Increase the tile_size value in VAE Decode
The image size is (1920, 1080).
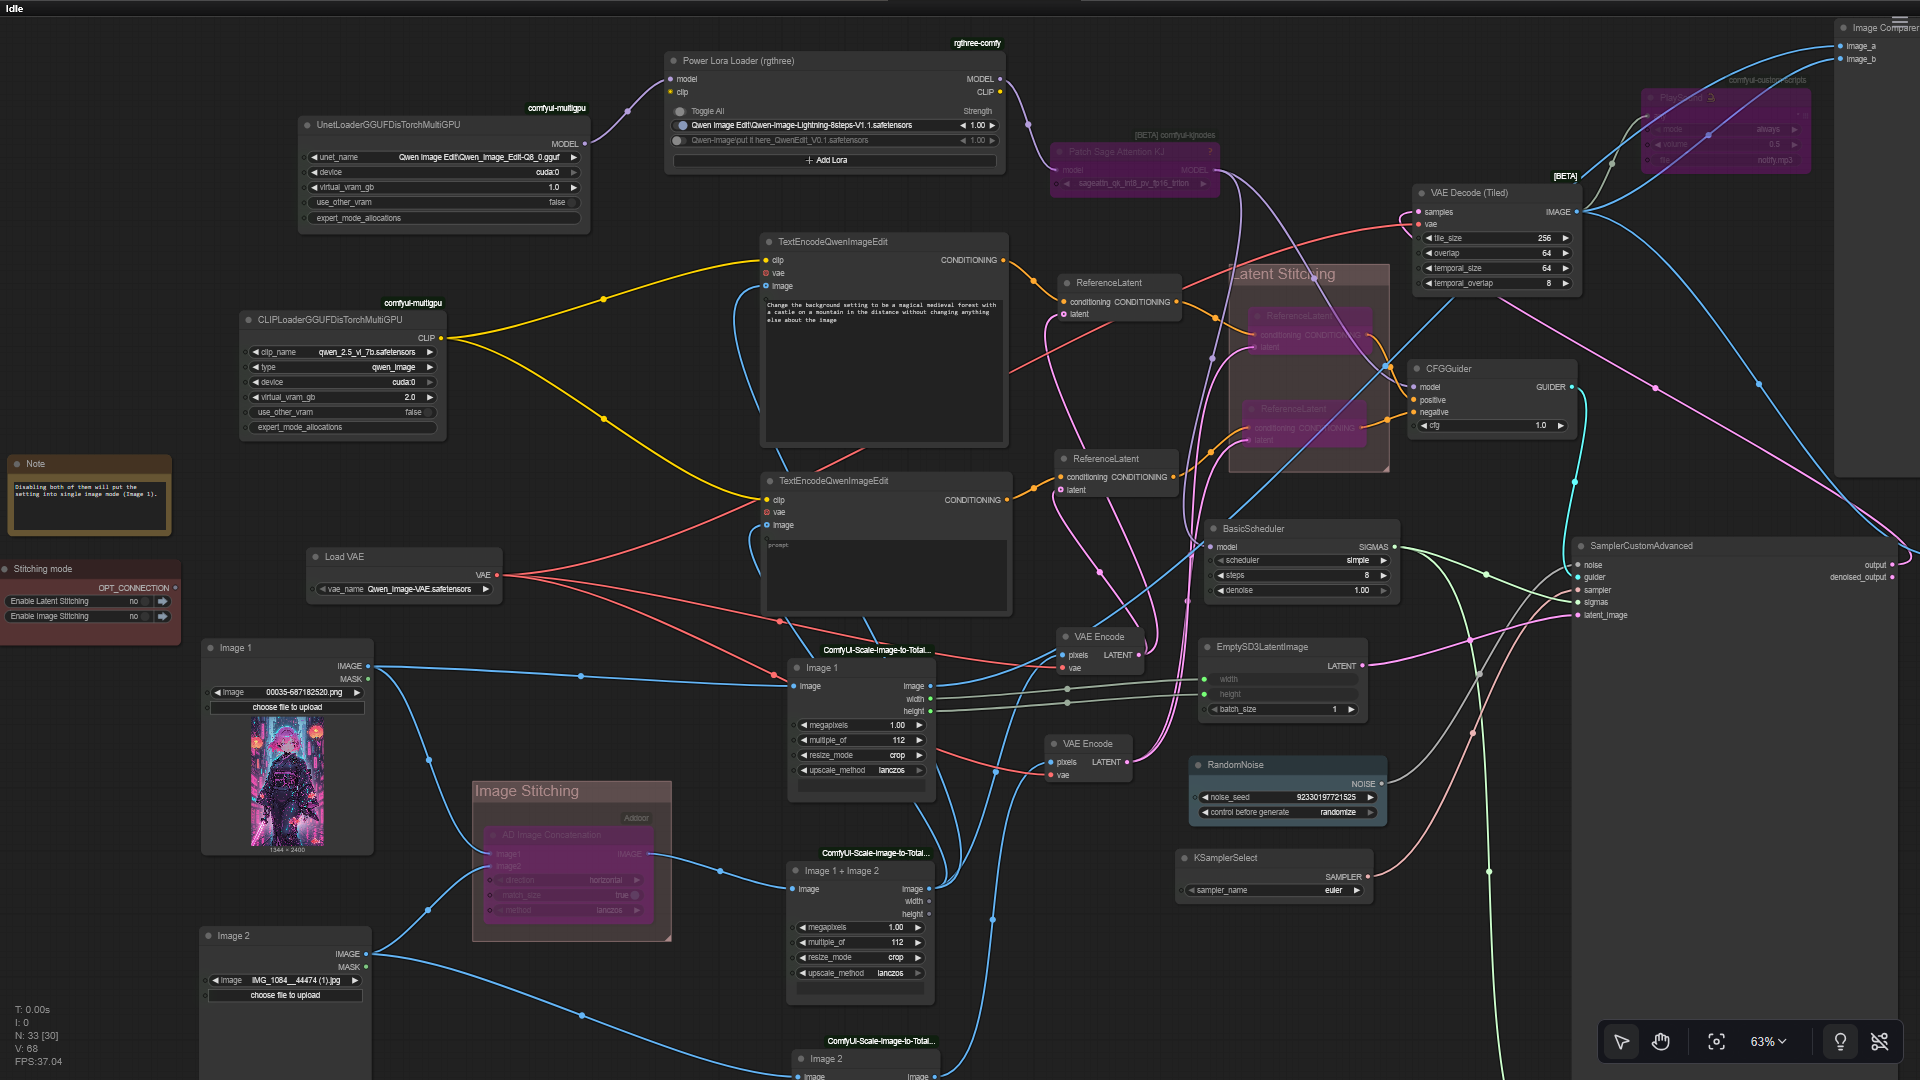[1566, 239]
